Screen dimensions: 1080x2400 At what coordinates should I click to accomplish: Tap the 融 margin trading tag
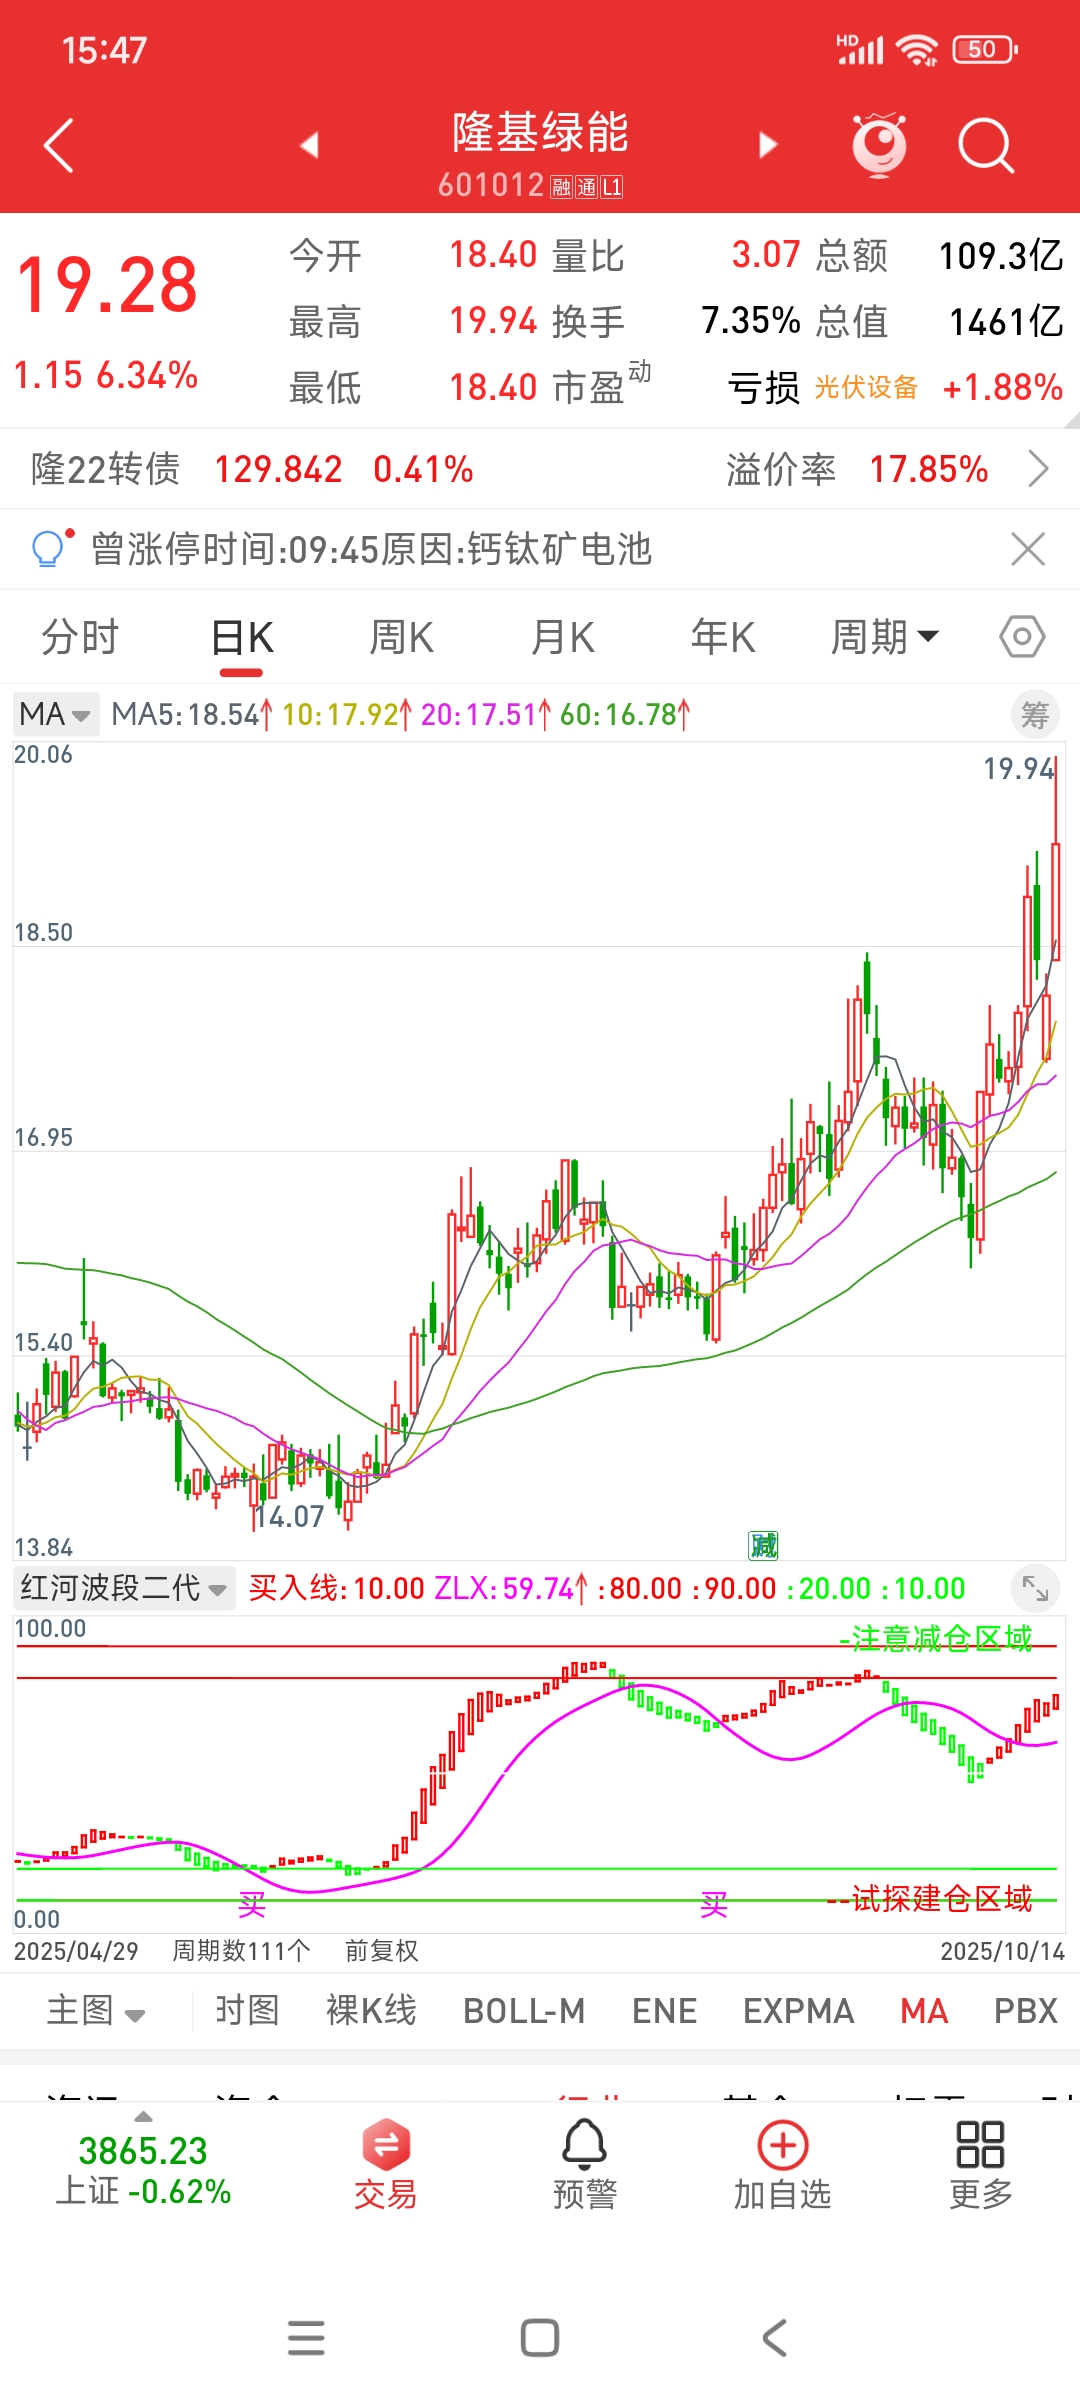[561, 187]
